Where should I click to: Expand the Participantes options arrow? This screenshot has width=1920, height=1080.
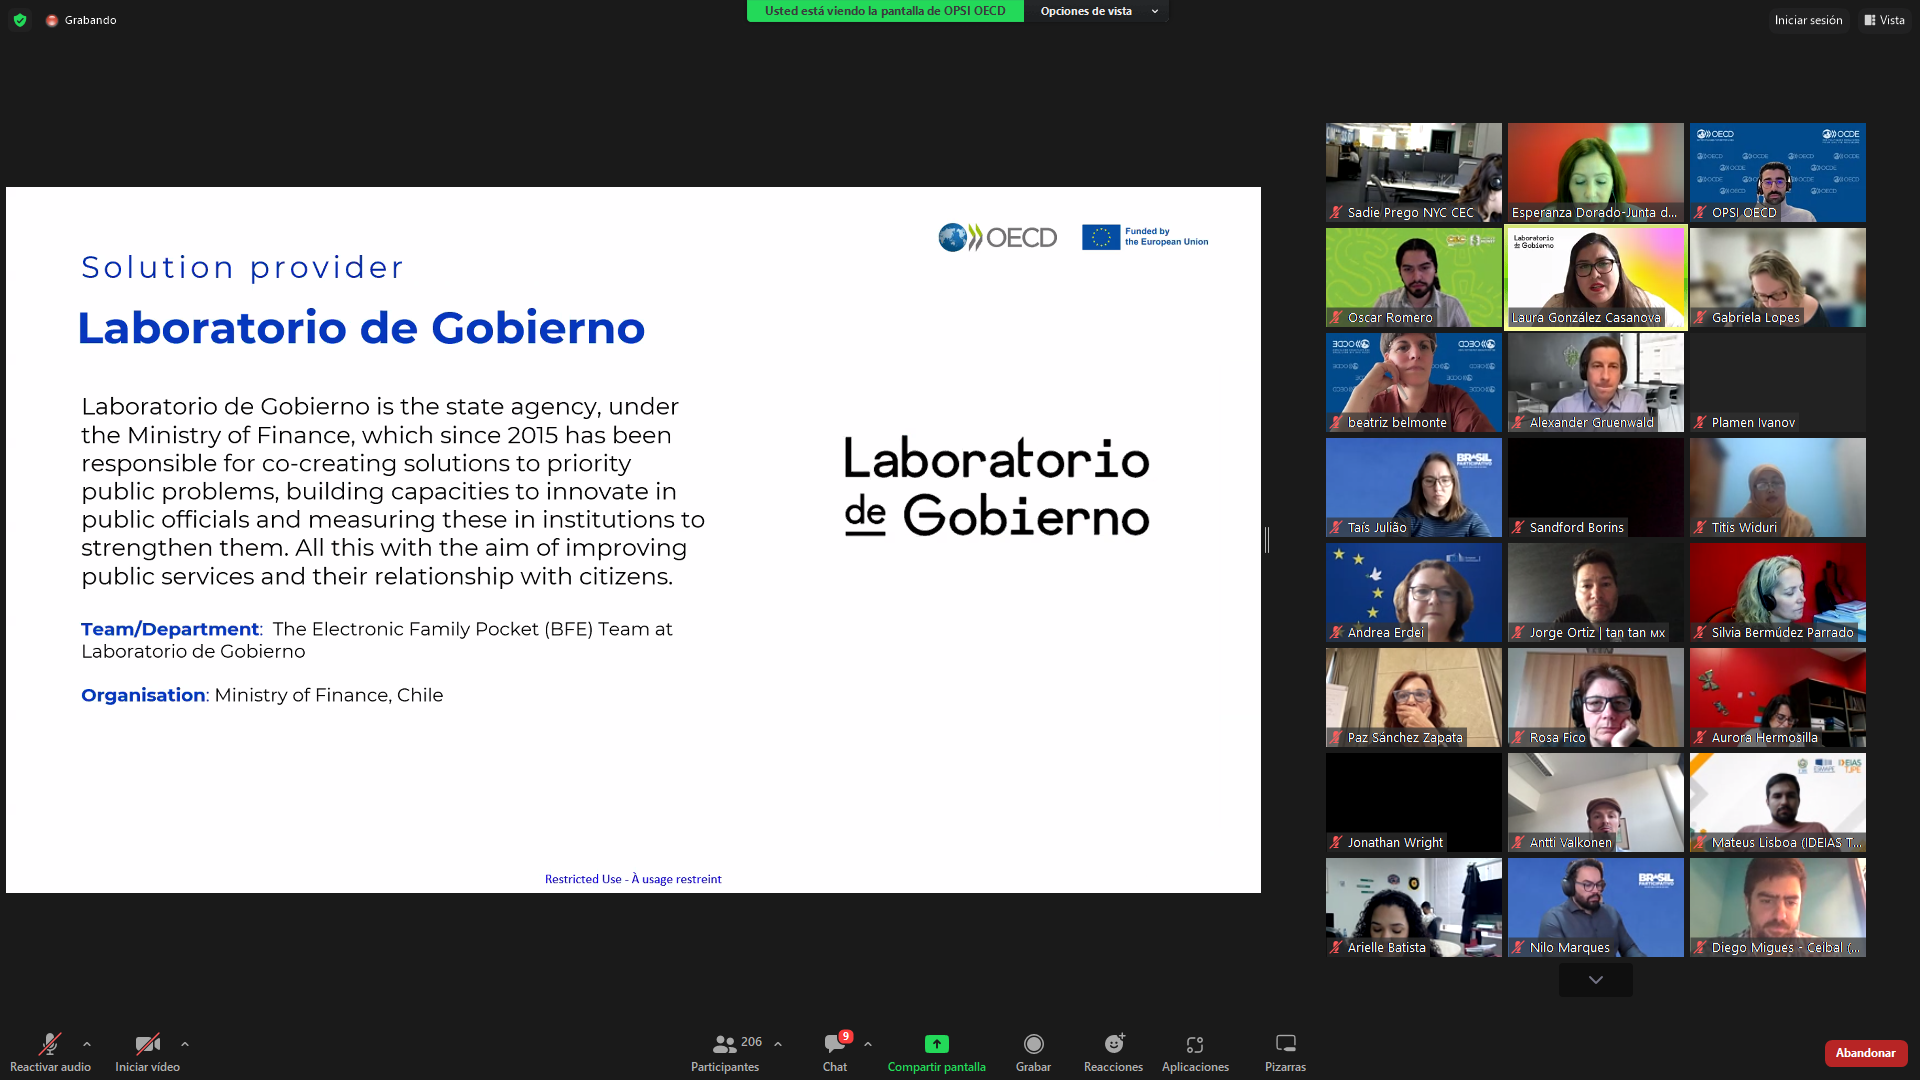click(x=778, y=1044)
